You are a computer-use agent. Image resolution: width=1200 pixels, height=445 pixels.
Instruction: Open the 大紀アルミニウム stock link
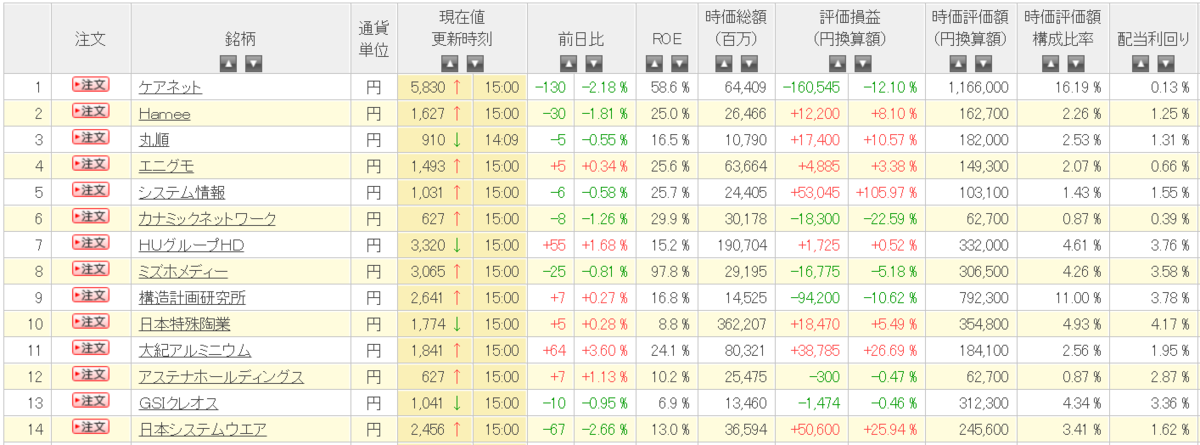195,350
